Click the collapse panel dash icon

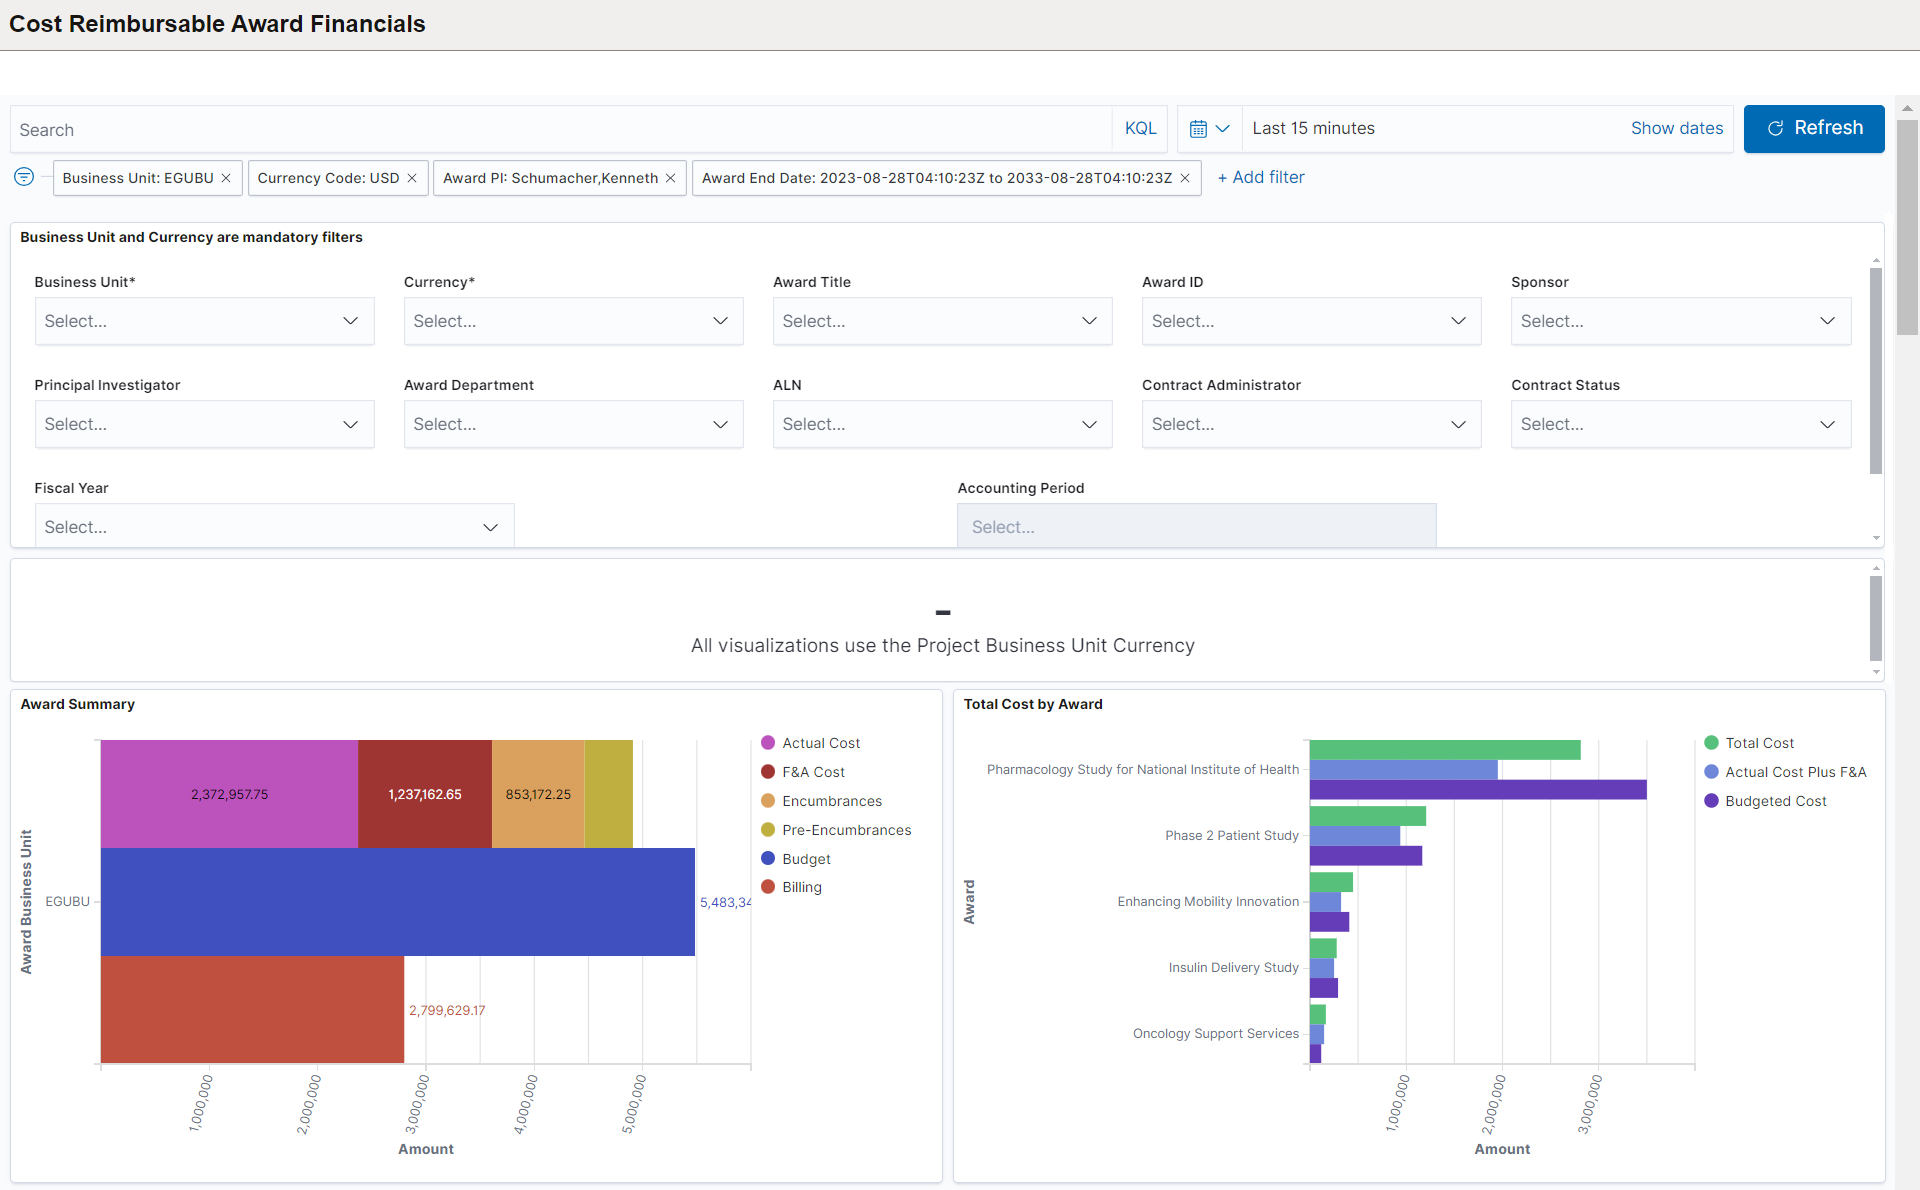[x=944, y=611]
